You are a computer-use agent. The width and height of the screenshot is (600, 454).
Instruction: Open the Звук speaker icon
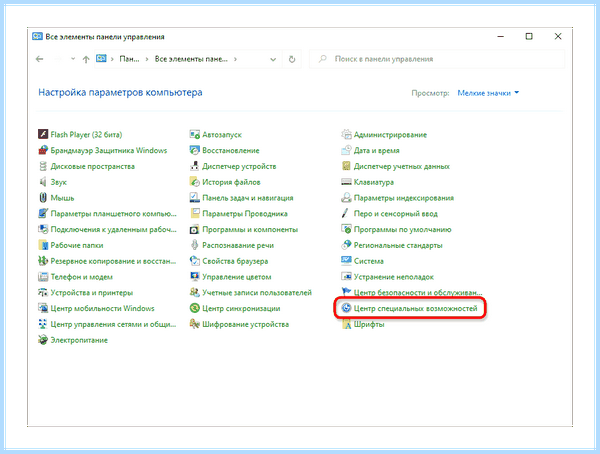pos(42,182)
